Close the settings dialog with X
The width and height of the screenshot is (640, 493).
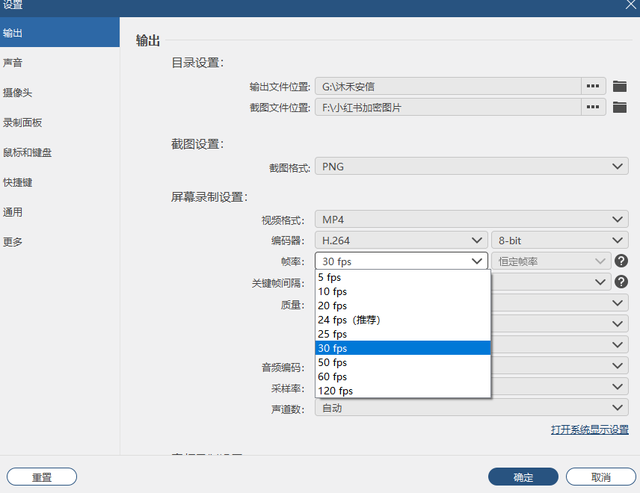(631, 5)
